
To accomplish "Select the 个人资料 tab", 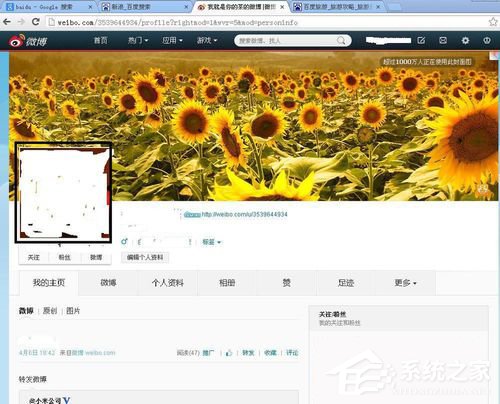I will click(168, 283).
